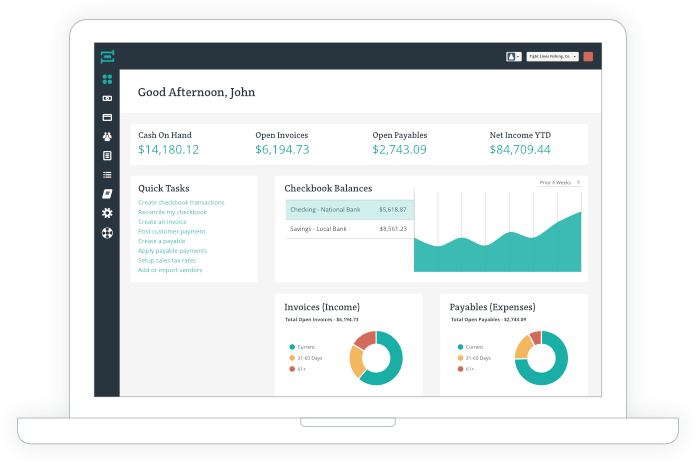Click the Quick Tasks heading
Viewport: 696px width, 466px height.
pos(164,188)
